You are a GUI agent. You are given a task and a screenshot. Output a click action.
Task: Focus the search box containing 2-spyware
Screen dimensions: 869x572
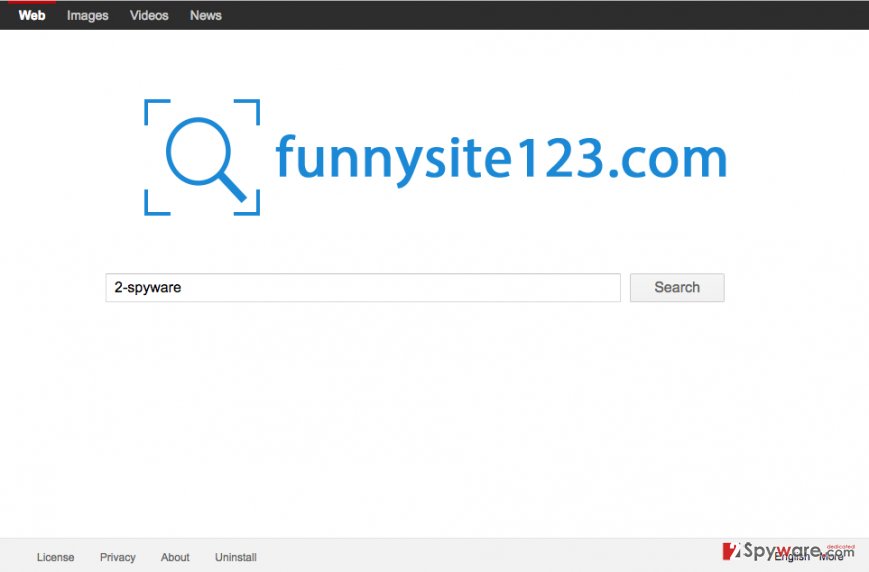(x=363, y=288)
